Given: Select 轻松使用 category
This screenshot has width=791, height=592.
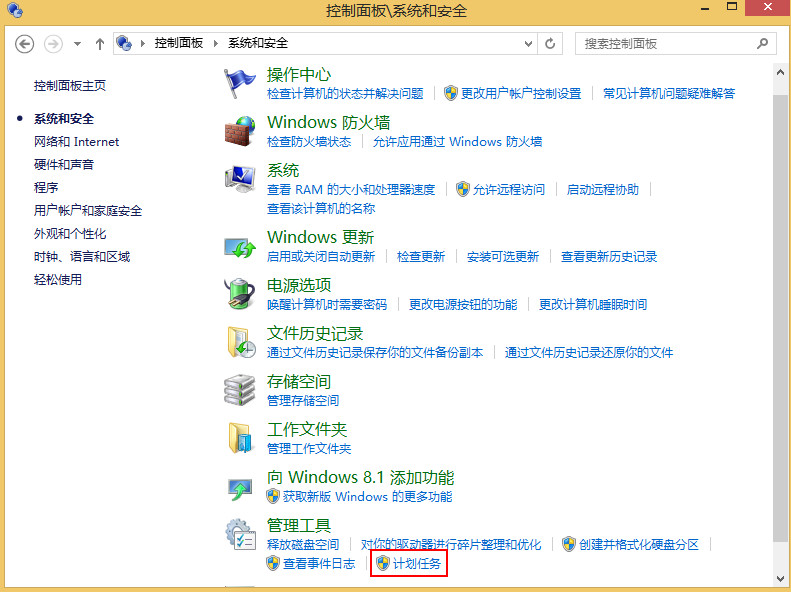Looking at the screenshot, I should pyautogui.click(x=58, y=279).
